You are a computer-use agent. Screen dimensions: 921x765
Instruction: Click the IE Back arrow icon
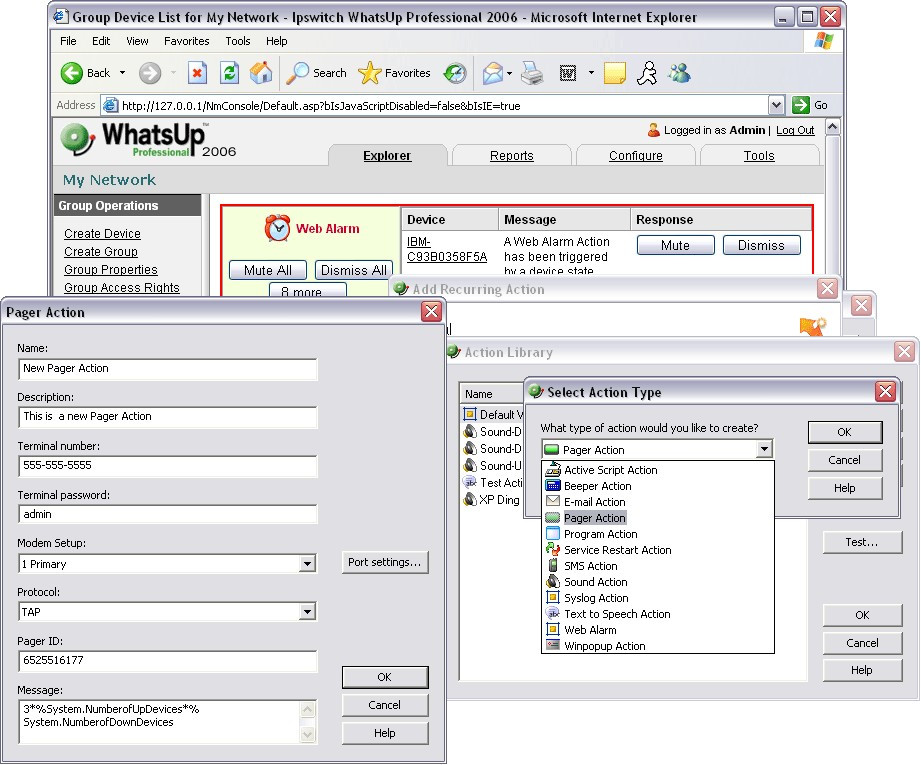pyautogui.click(x=72, y=73)
